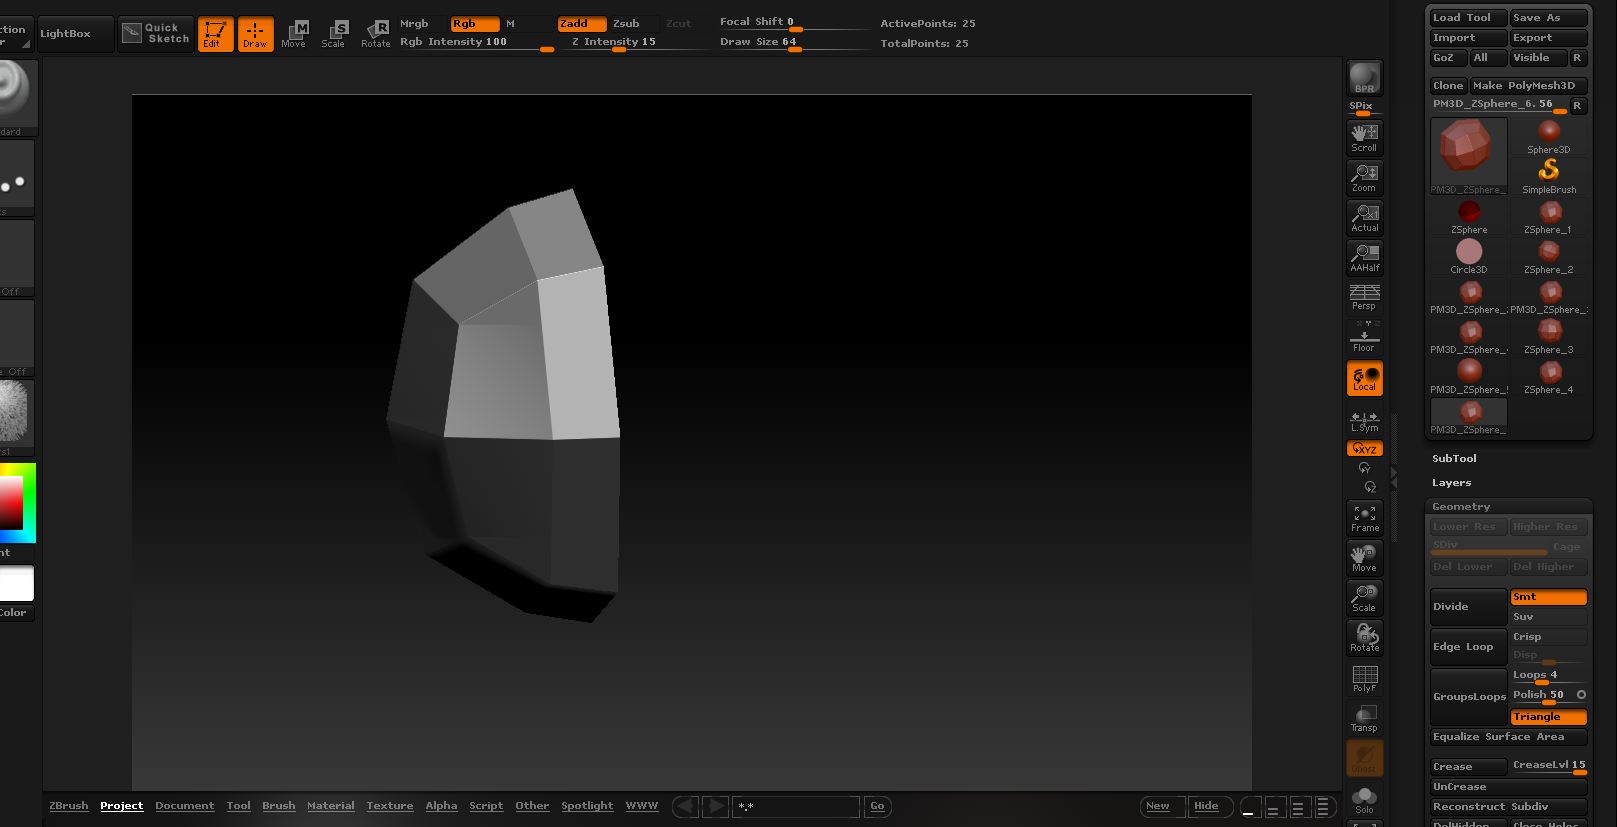Click Make PolyMesh3D
Screen dimensions: 1617x827
pyautogui.click(x=1529, y=86)
